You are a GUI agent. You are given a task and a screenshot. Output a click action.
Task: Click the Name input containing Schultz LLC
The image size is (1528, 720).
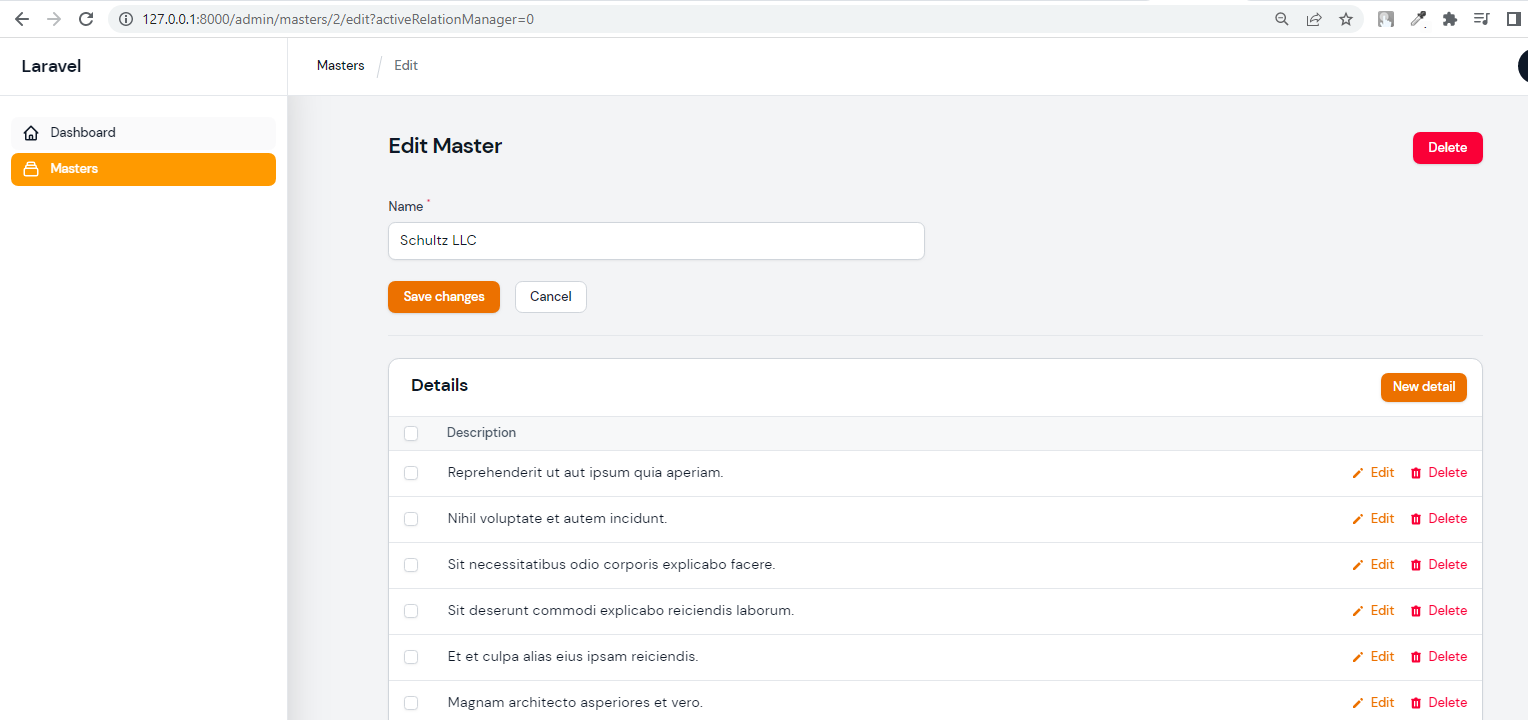656,241
